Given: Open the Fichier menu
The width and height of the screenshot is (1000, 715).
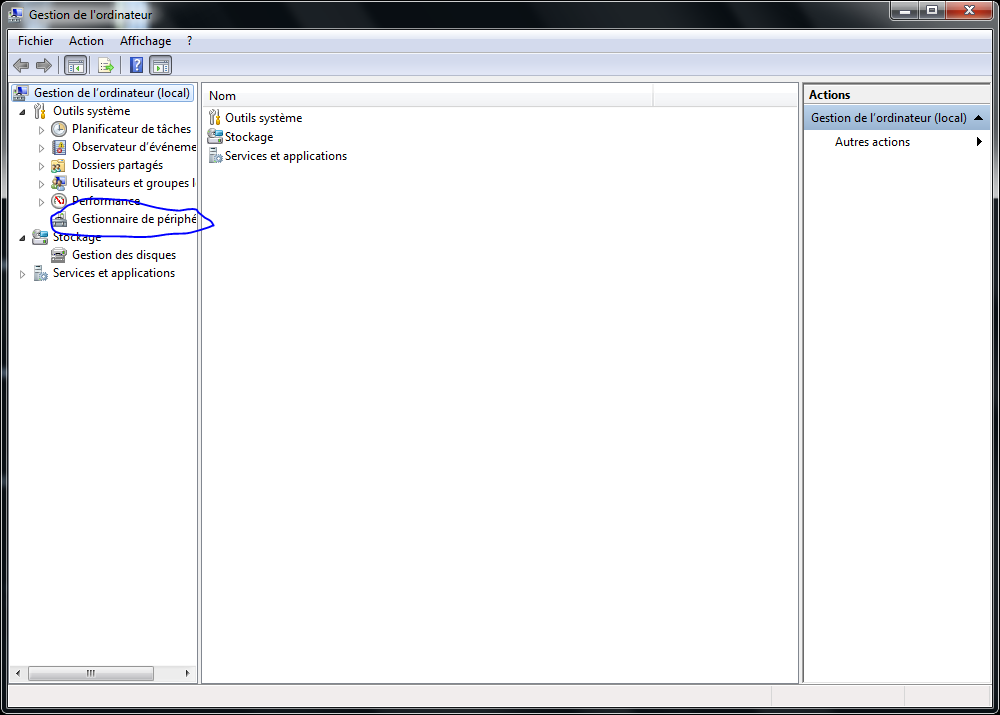Looking at the screenshot, I should pos(35,40).
